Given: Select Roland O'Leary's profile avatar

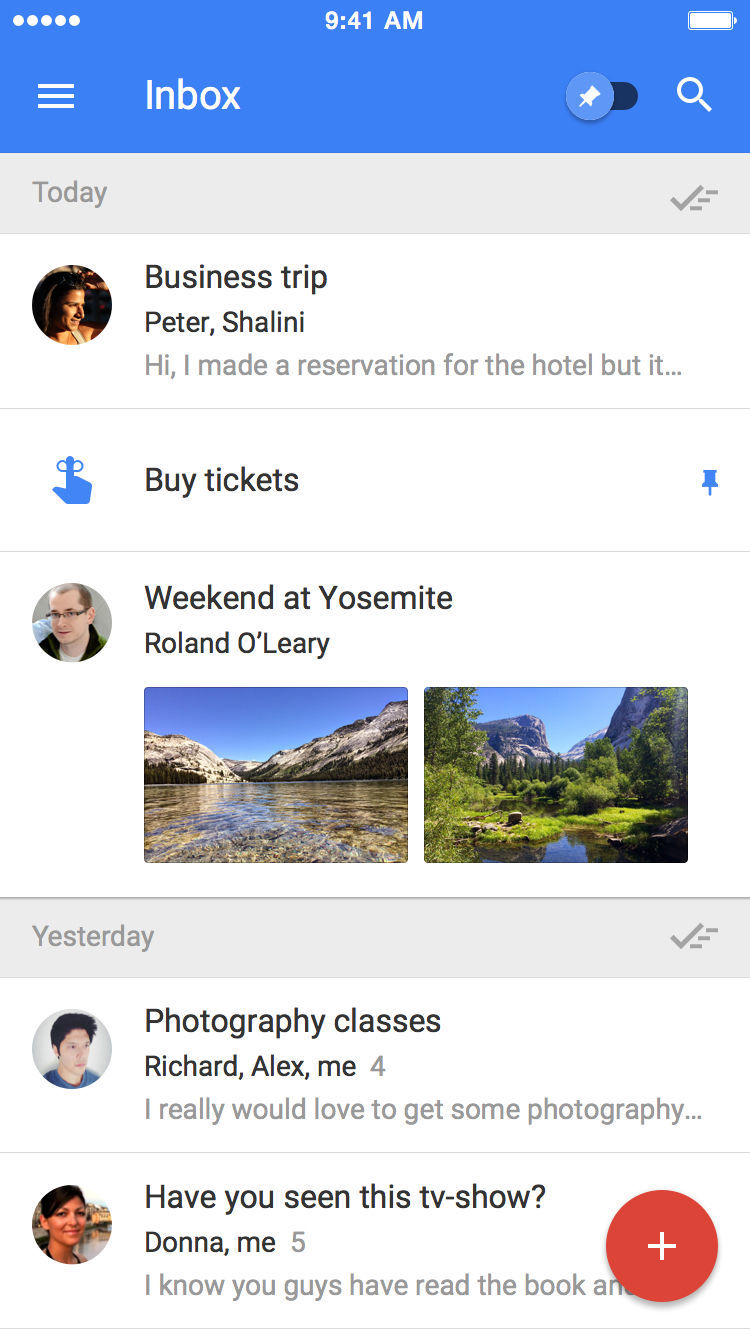Looking at the screenshot, I should (72, 623).
